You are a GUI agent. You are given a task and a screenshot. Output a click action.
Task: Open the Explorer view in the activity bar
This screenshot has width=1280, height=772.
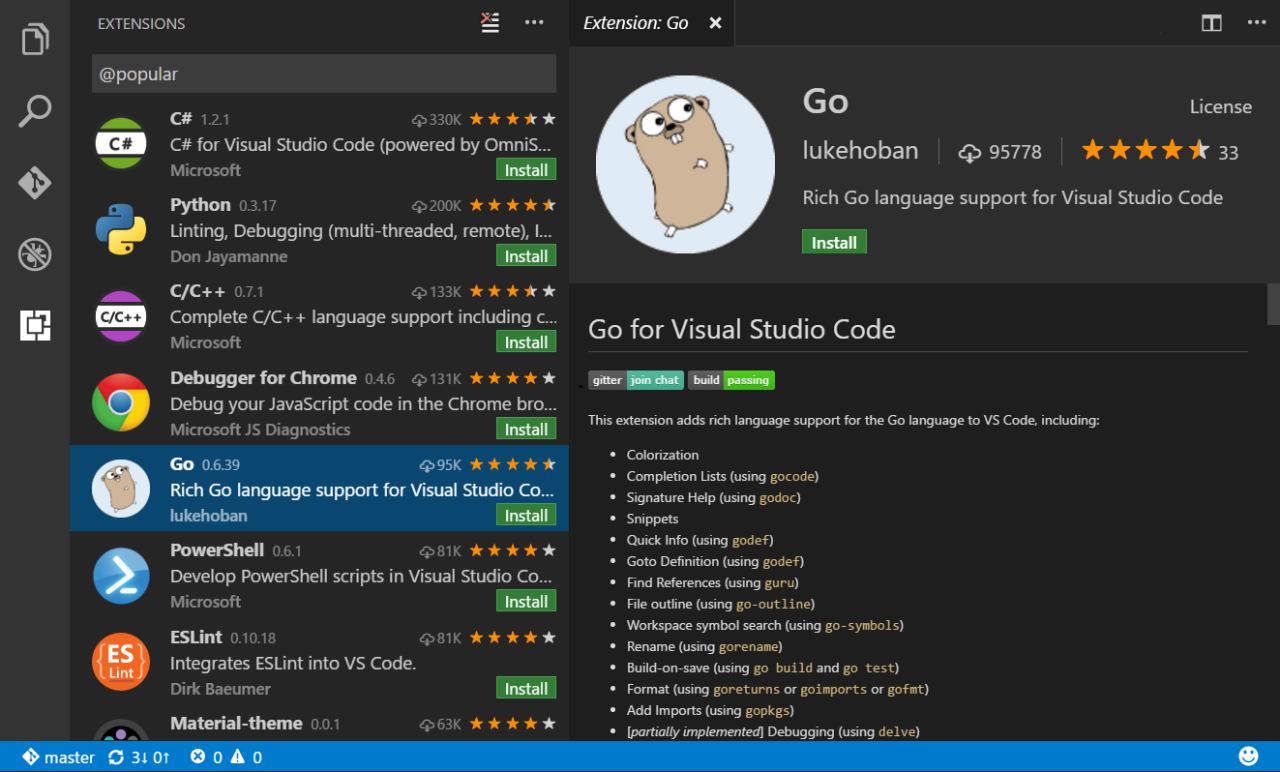(35, 39)
